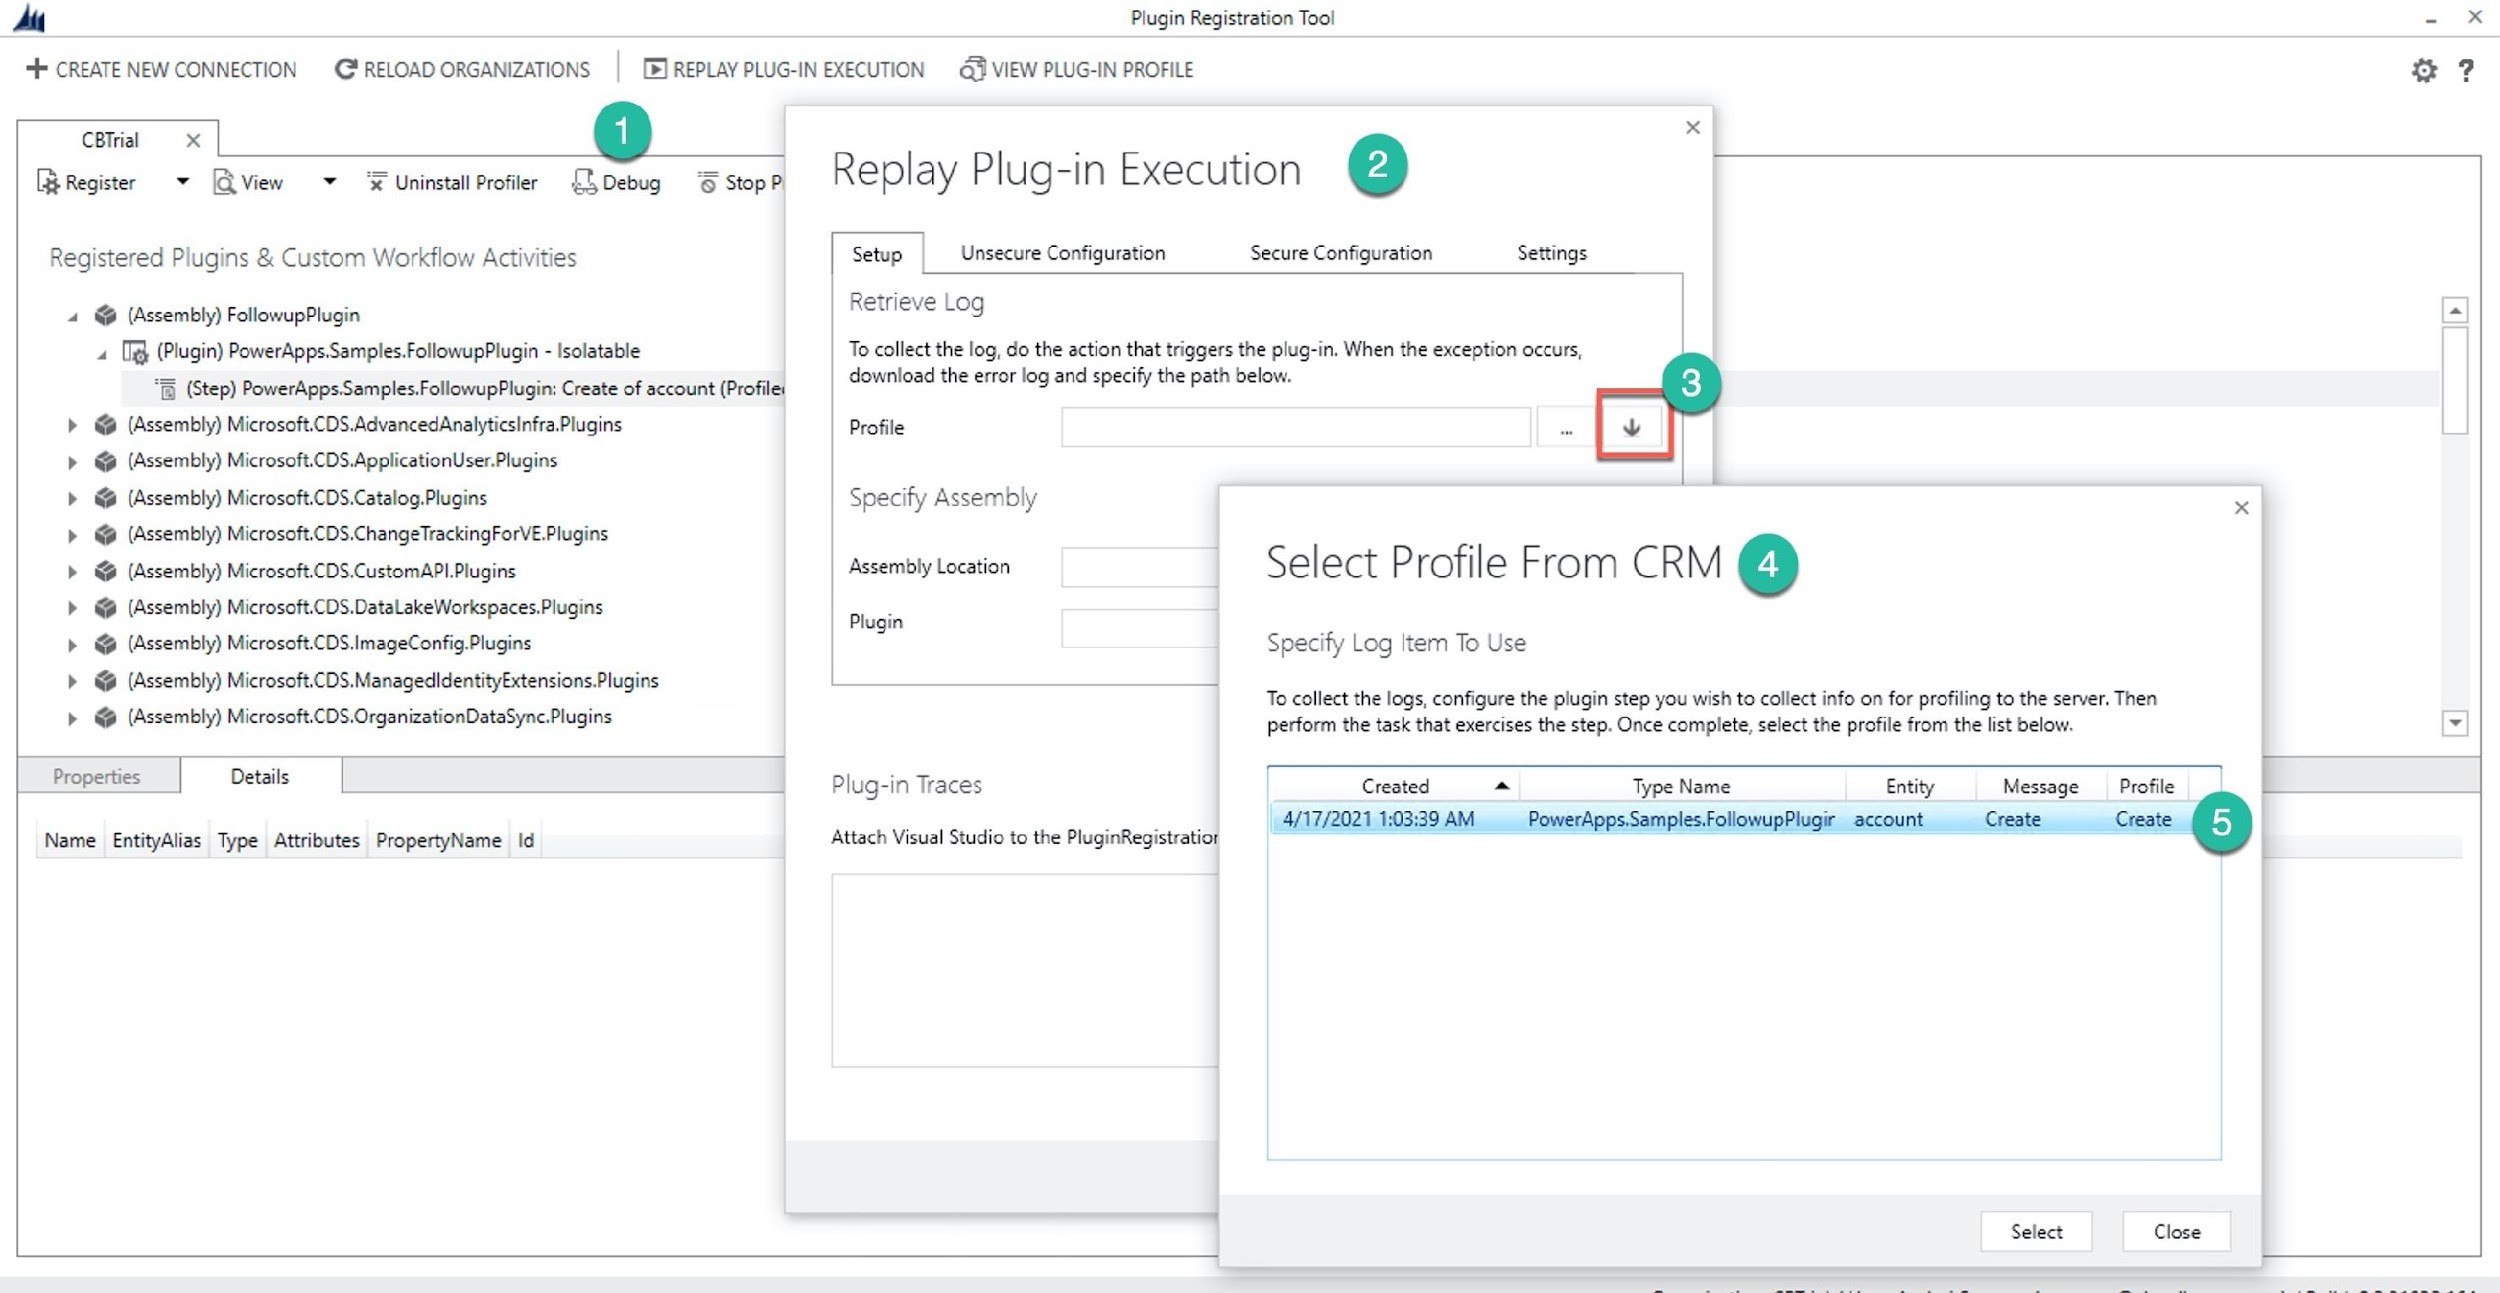Open the Register dropdown arrow

(182, 182)
